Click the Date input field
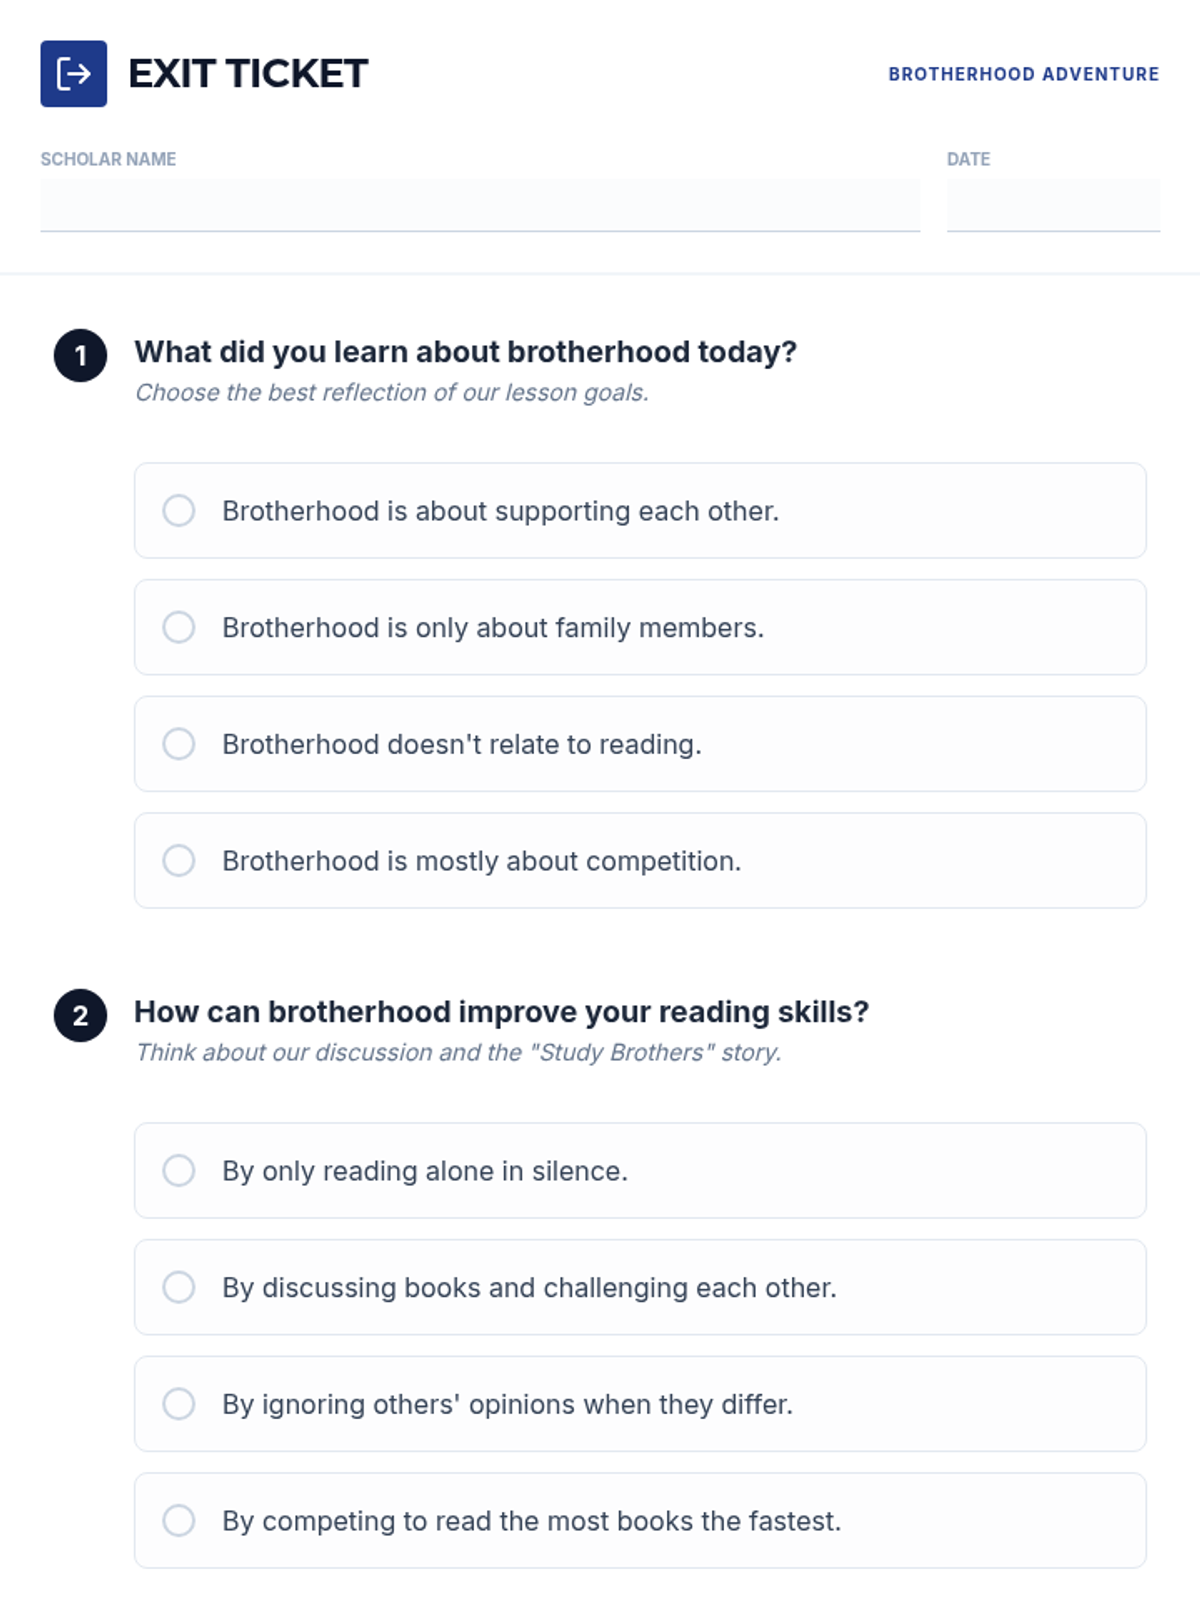This screenshot has height=1600, width=1200. tap(1053, 205)
